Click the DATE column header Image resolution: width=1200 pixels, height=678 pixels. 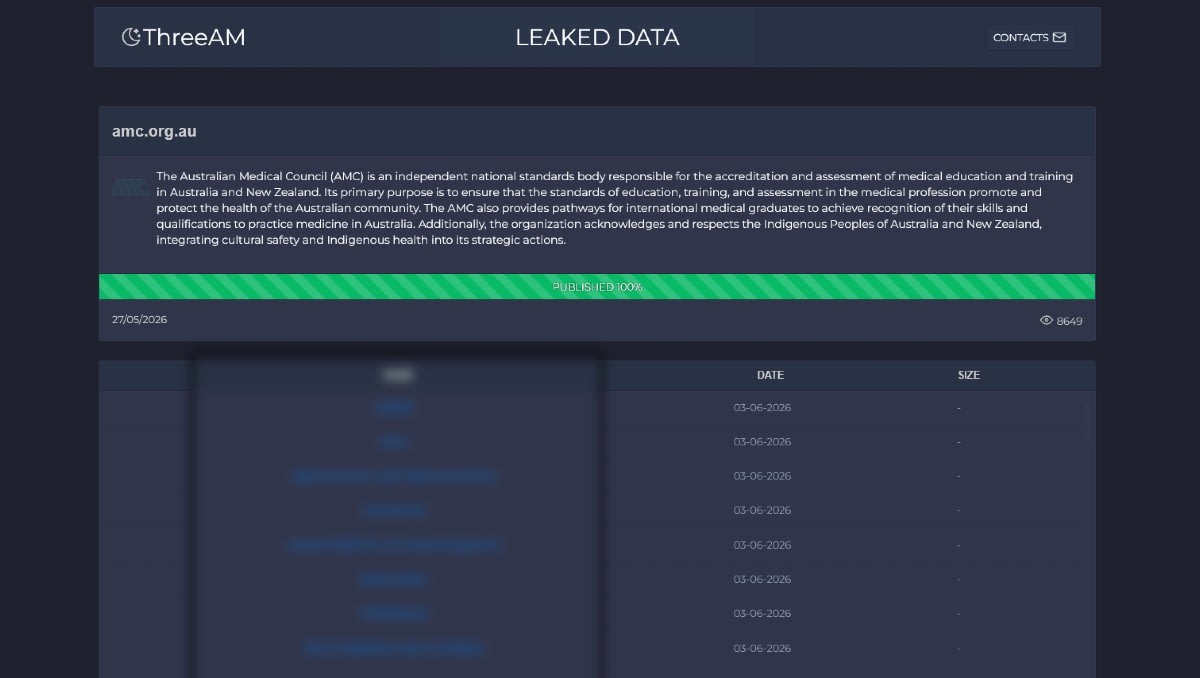[770, 375]
